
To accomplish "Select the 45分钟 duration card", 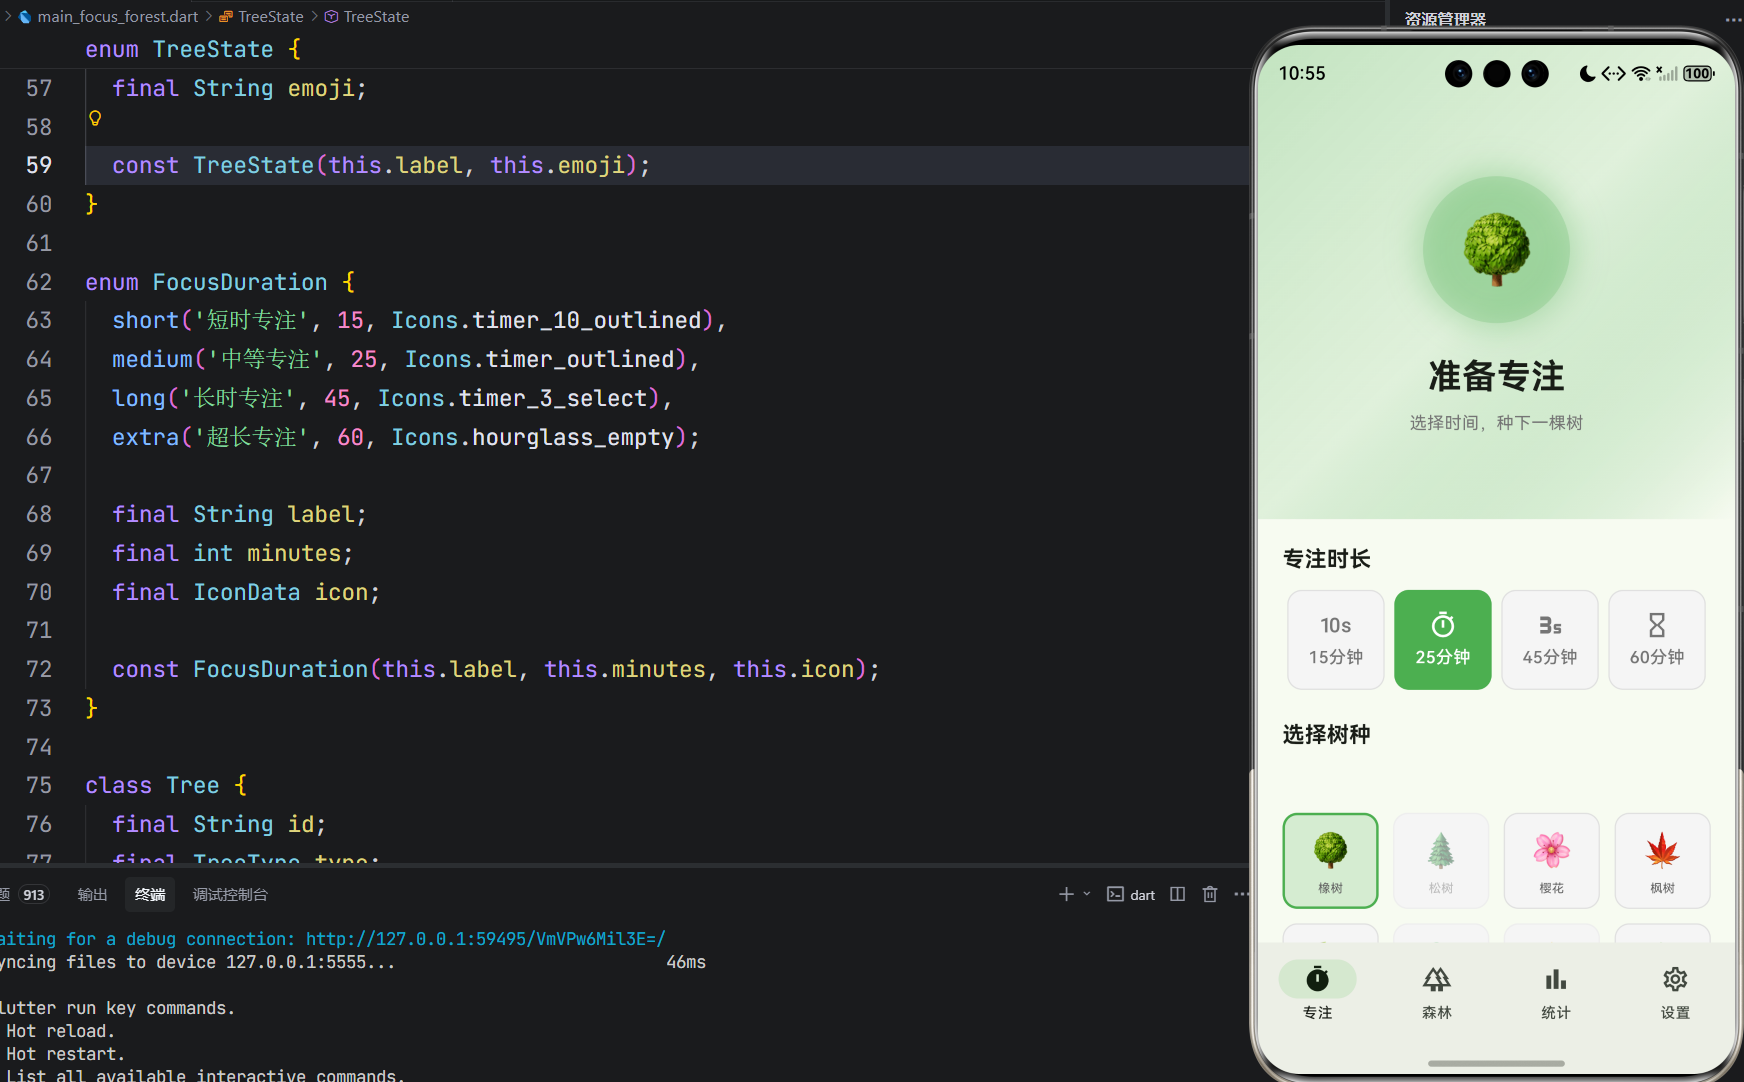I will coord(1550,640).
